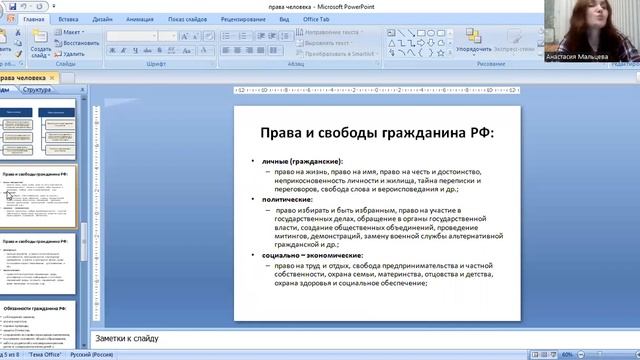The height and width of the screenshot is (360, 640).
Task: Close the права человека document tab
Action: [x=52, y=78]
